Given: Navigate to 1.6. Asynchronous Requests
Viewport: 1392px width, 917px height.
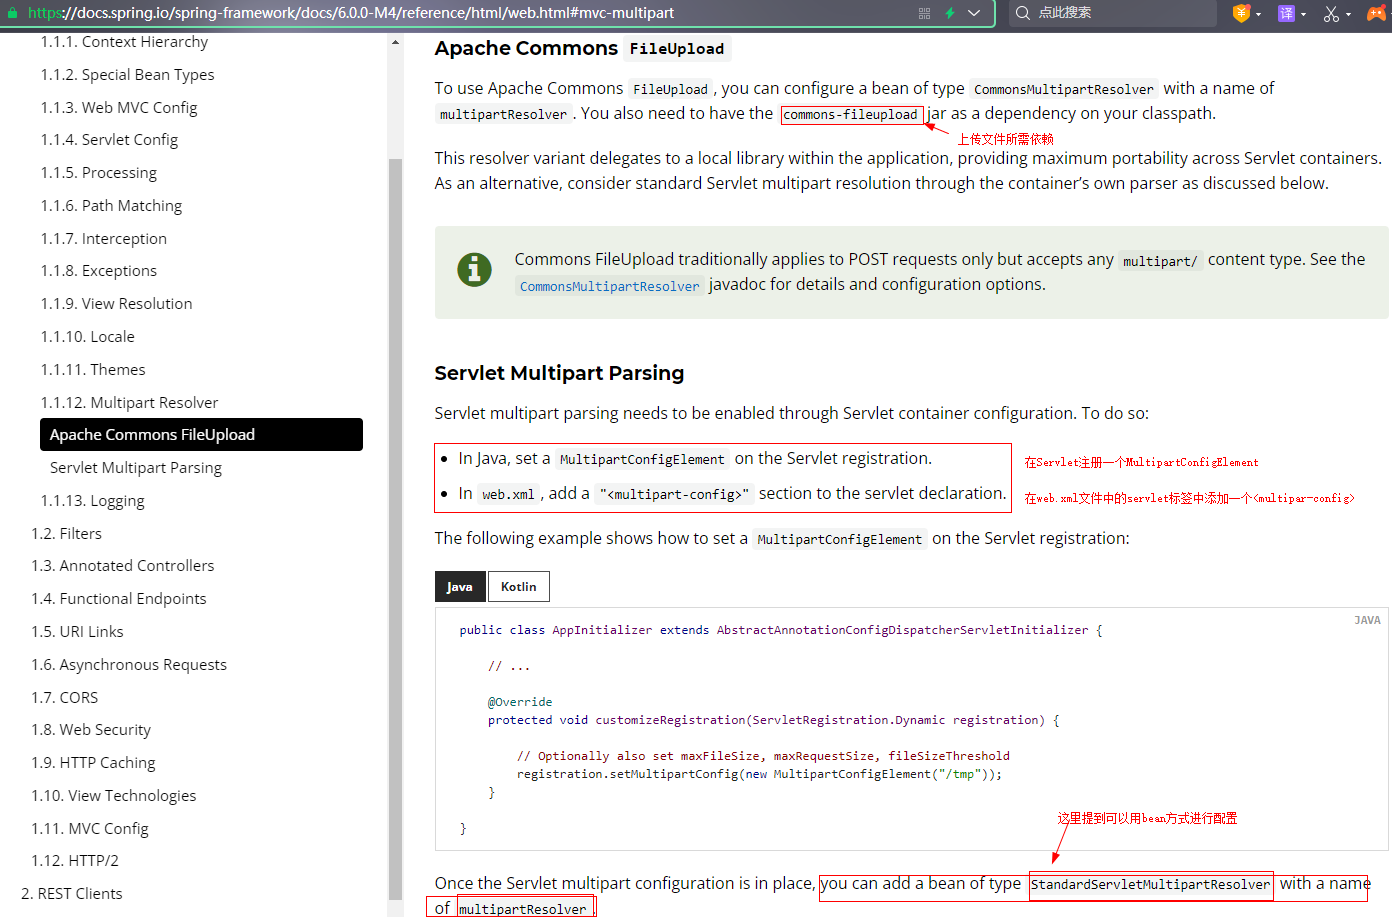Looking at the screenshot, I should point(128,665).
